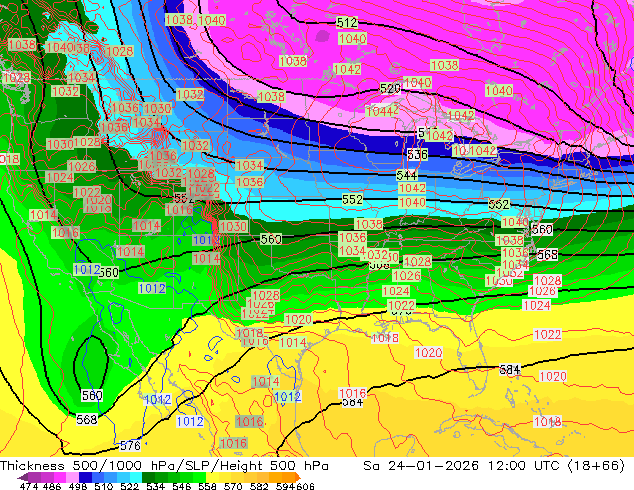Click the right orange arrow end of color scale
This screenshot has width=634, height=490.
click(298, 477)
